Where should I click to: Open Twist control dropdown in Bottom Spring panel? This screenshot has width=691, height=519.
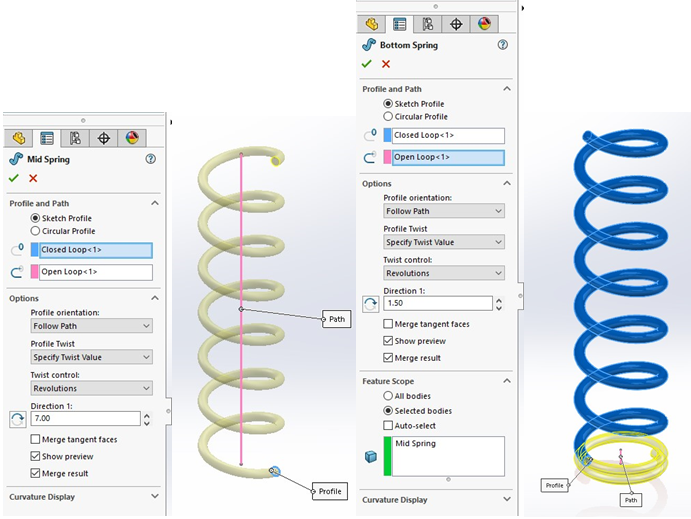click(x=444, y=273)
